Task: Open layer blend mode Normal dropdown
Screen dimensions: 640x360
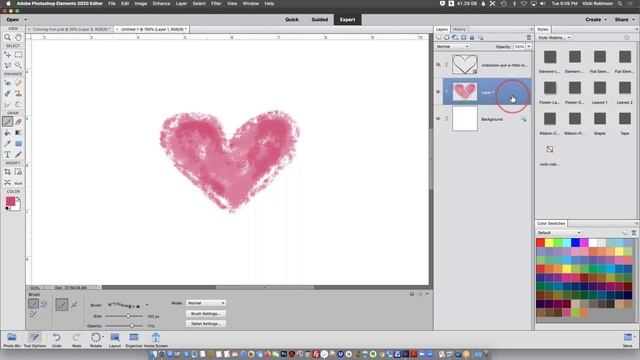Action: 452,47
